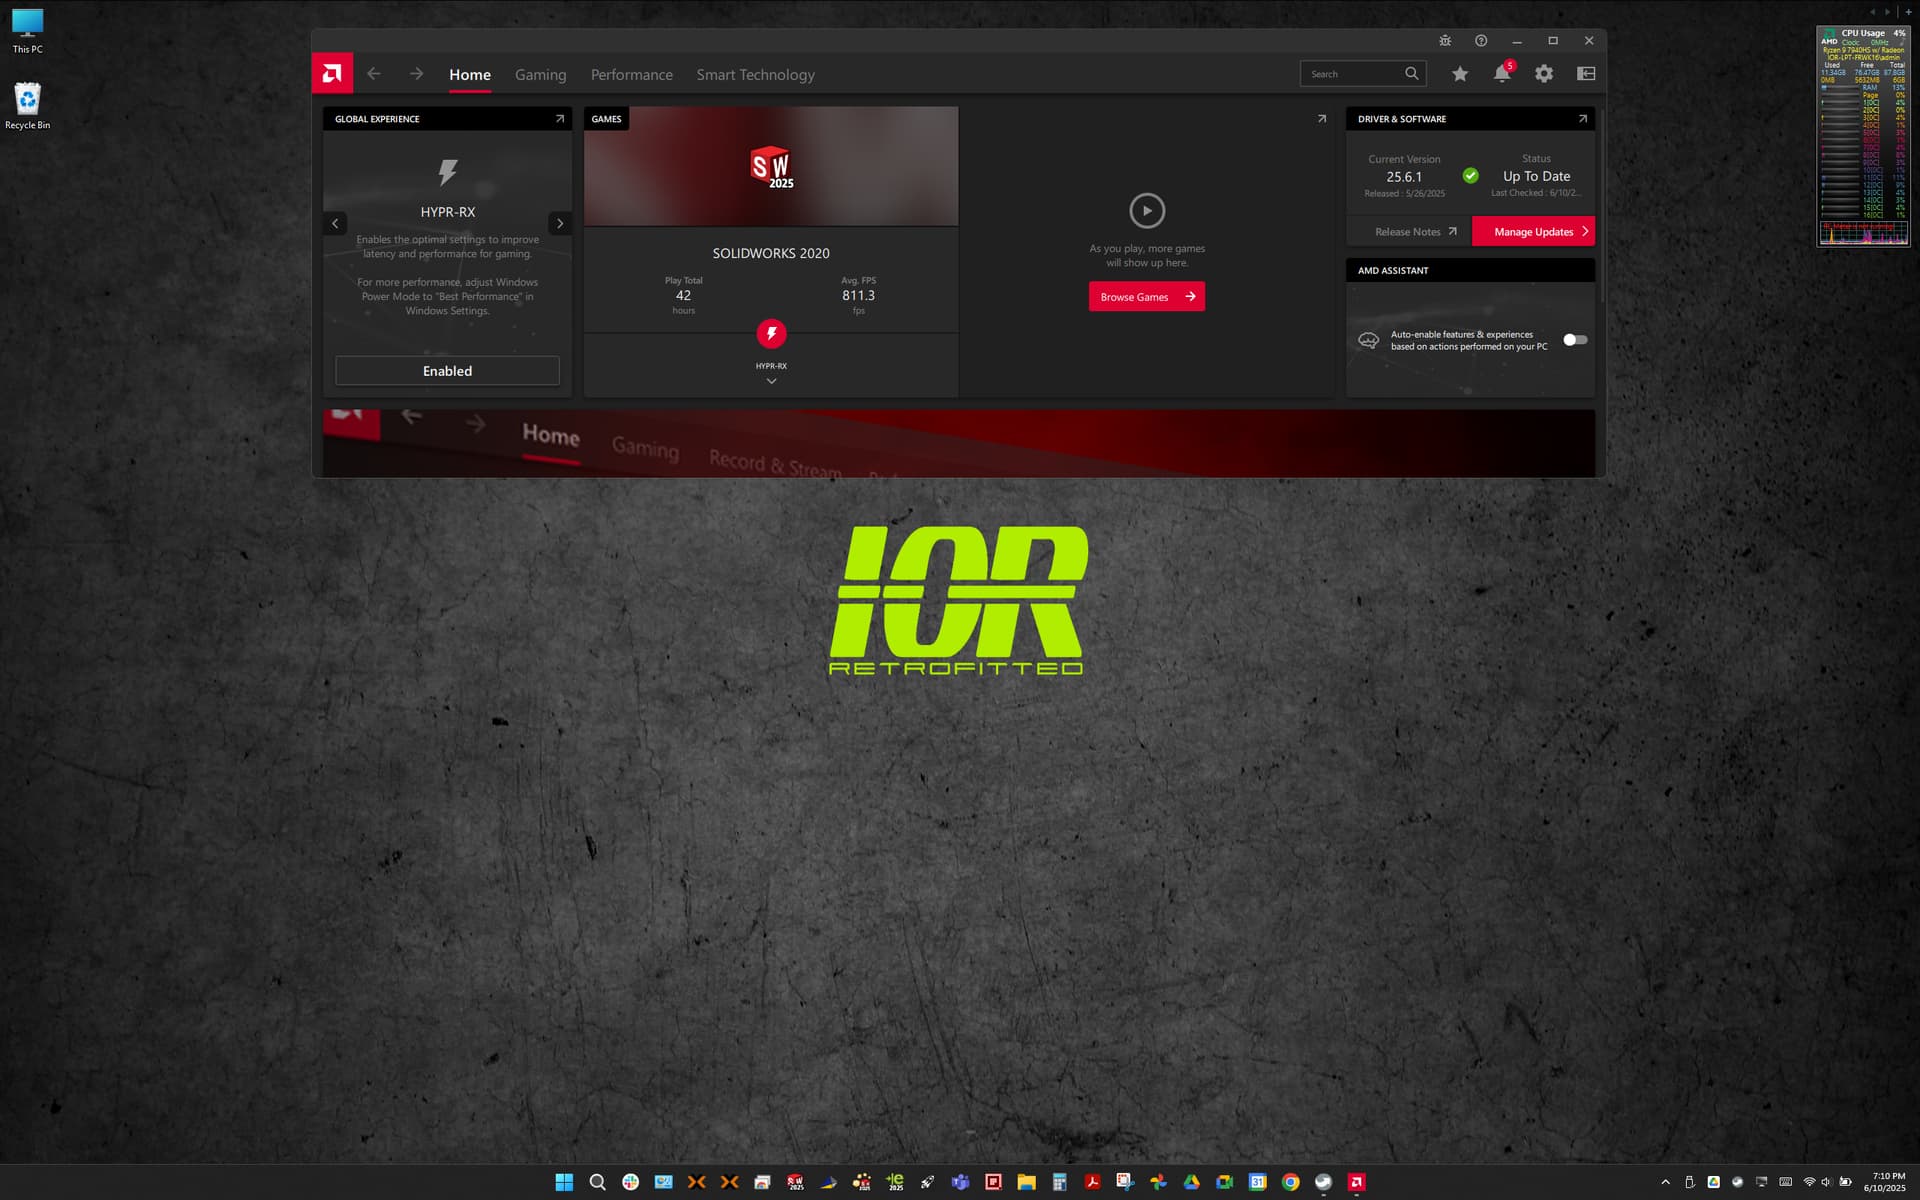The image size is (1920, 1200).
Task: Open the Home tab
Action: (x=470, y=75)
